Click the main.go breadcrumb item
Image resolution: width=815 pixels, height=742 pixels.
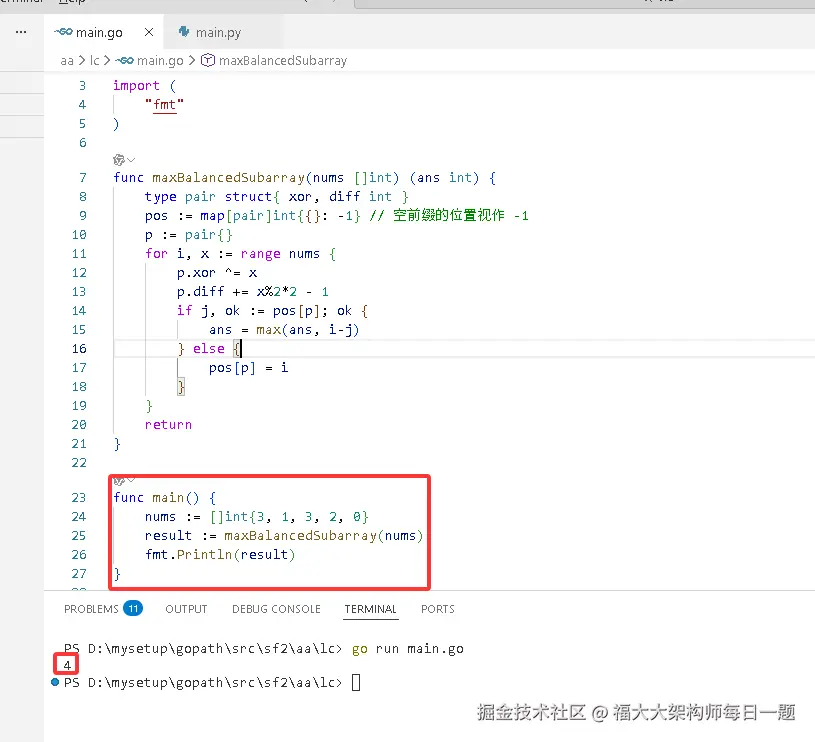[160, 61]
